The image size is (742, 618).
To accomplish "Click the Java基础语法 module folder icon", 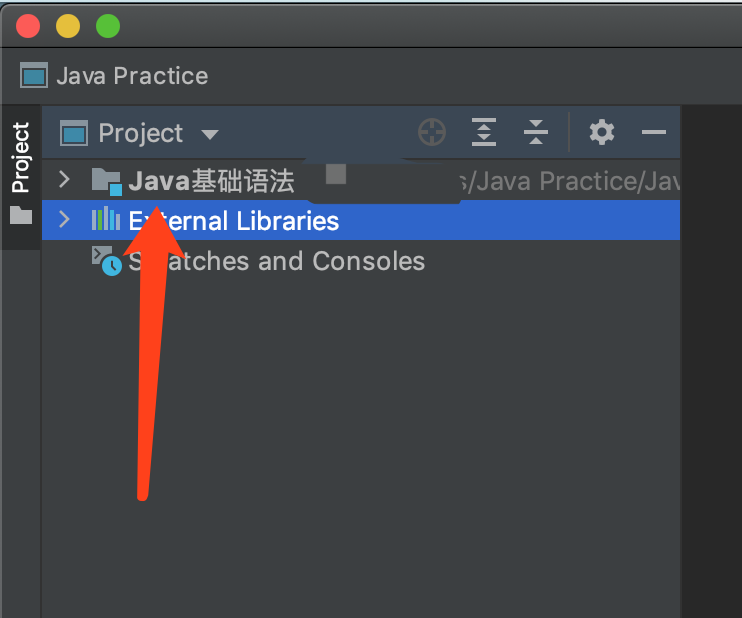I will tap(106, 181).
